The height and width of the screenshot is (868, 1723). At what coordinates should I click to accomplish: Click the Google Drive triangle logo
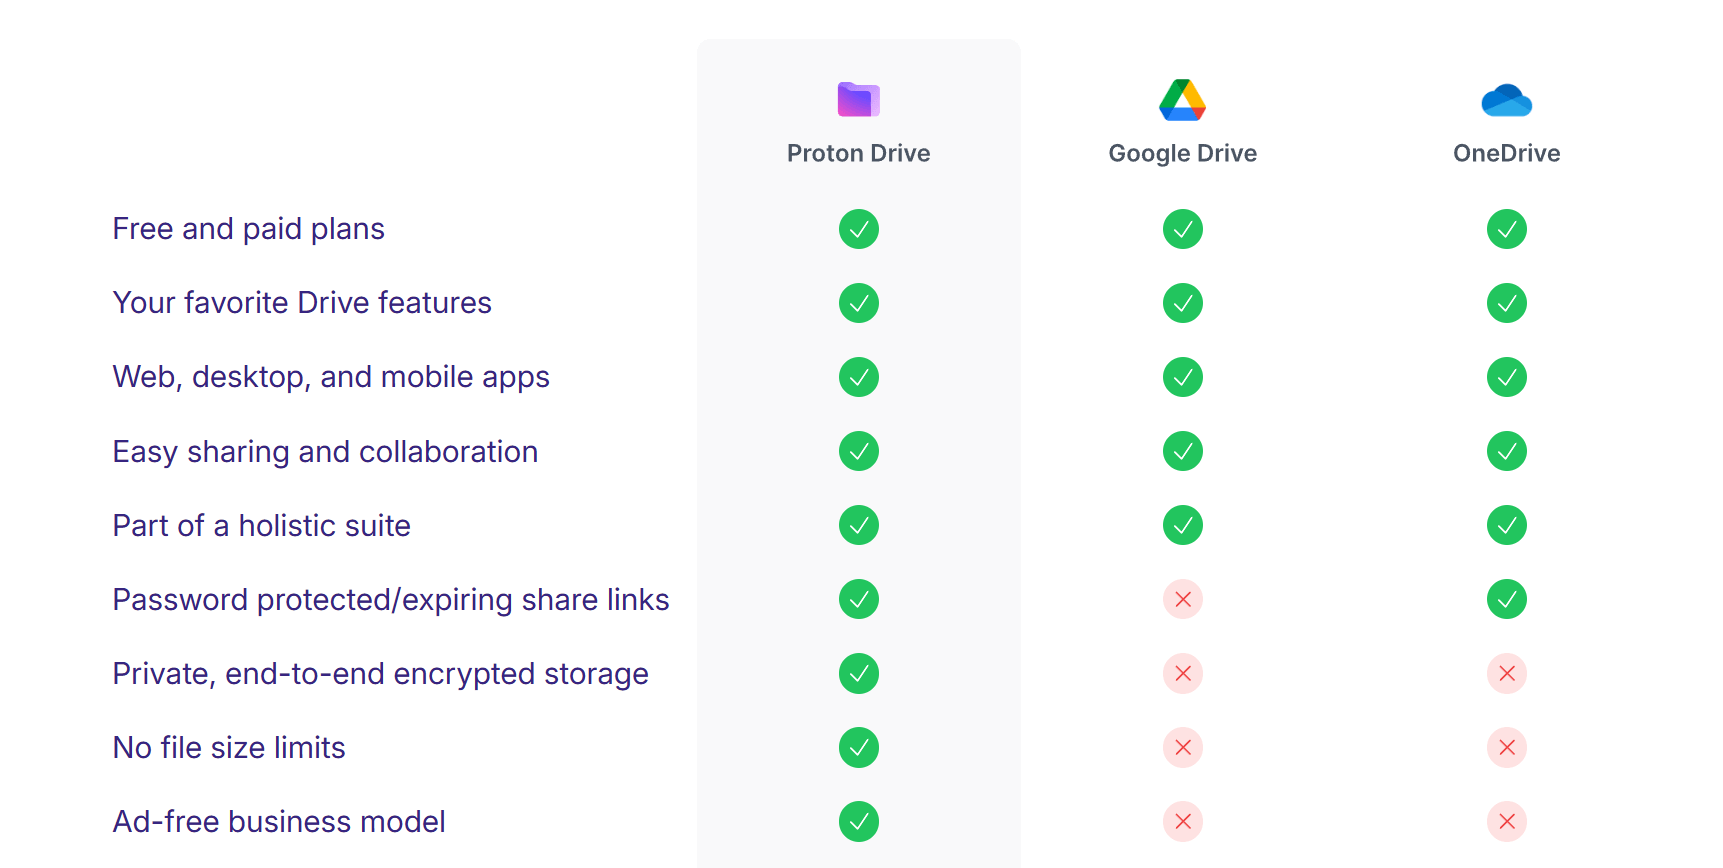(1182, 99)
